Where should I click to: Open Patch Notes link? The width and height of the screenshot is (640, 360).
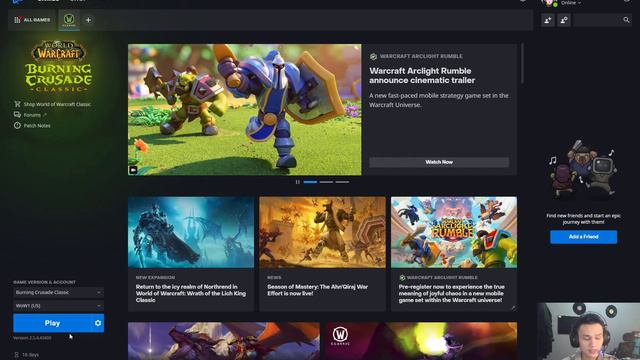pyautogui.click(x=37, y=126)
